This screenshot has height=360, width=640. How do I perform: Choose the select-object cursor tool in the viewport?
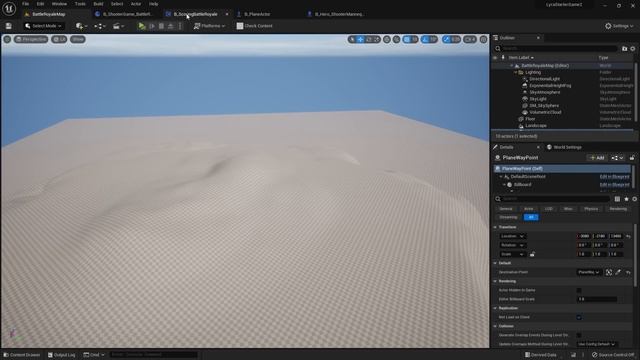(352, 39)
